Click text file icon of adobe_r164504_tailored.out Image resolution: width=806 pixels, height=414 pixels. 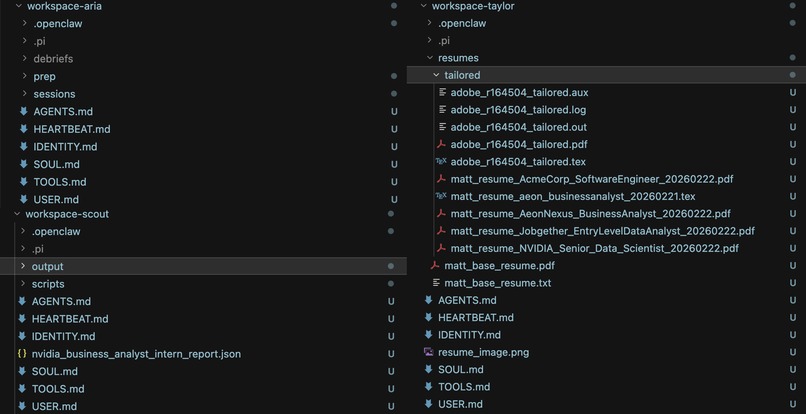(x=442, y=127)
